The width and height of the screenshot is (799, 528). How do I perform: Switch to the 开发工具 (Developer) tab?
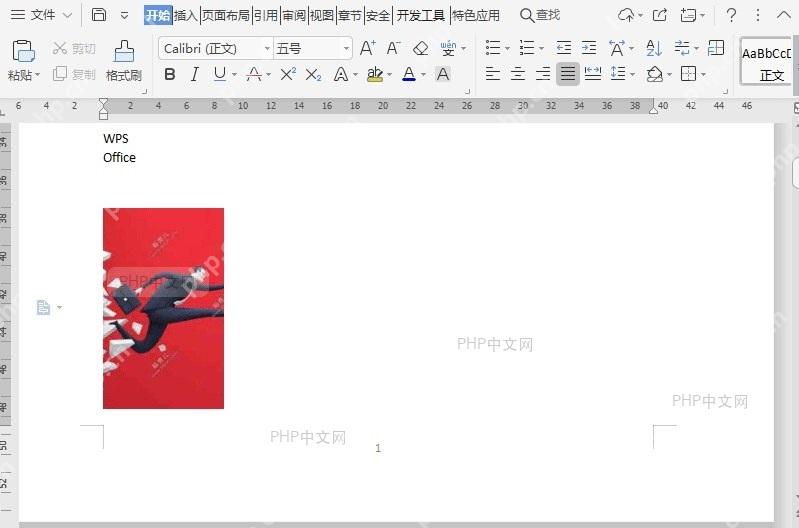(421, 15)
